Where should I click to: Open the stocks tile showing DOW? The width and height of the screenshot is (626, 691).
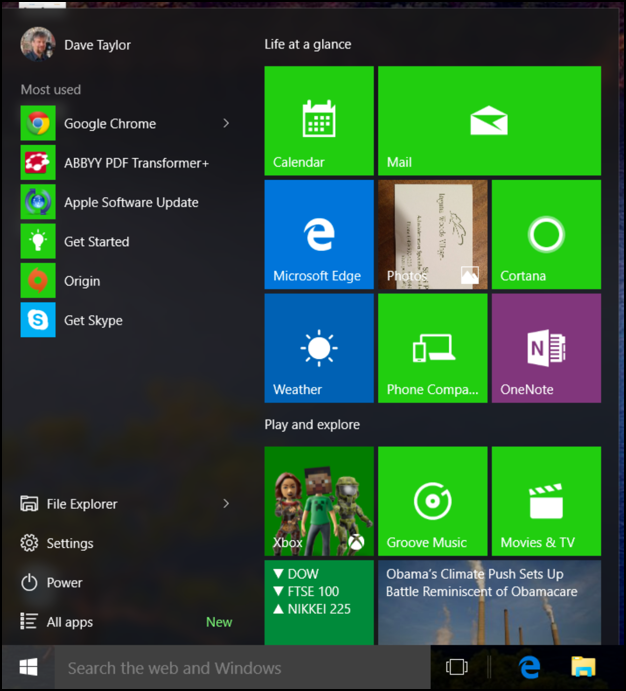(x=319, y=602)
